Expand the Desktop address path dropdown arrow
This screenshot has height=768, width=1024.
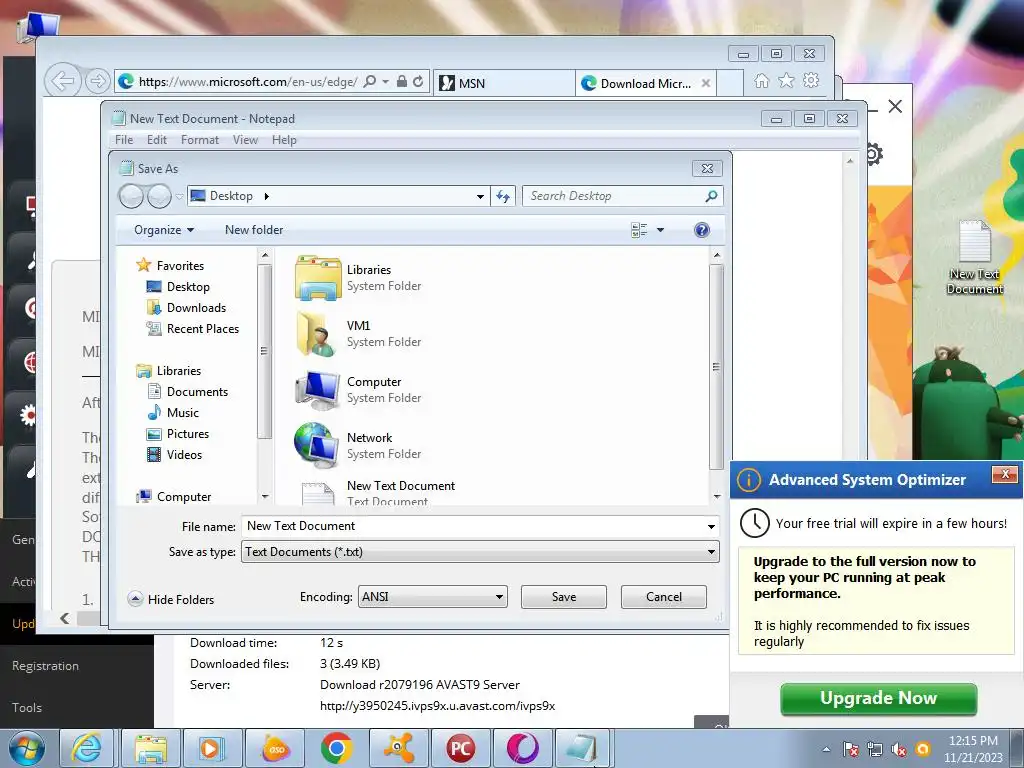click(480, 196)
